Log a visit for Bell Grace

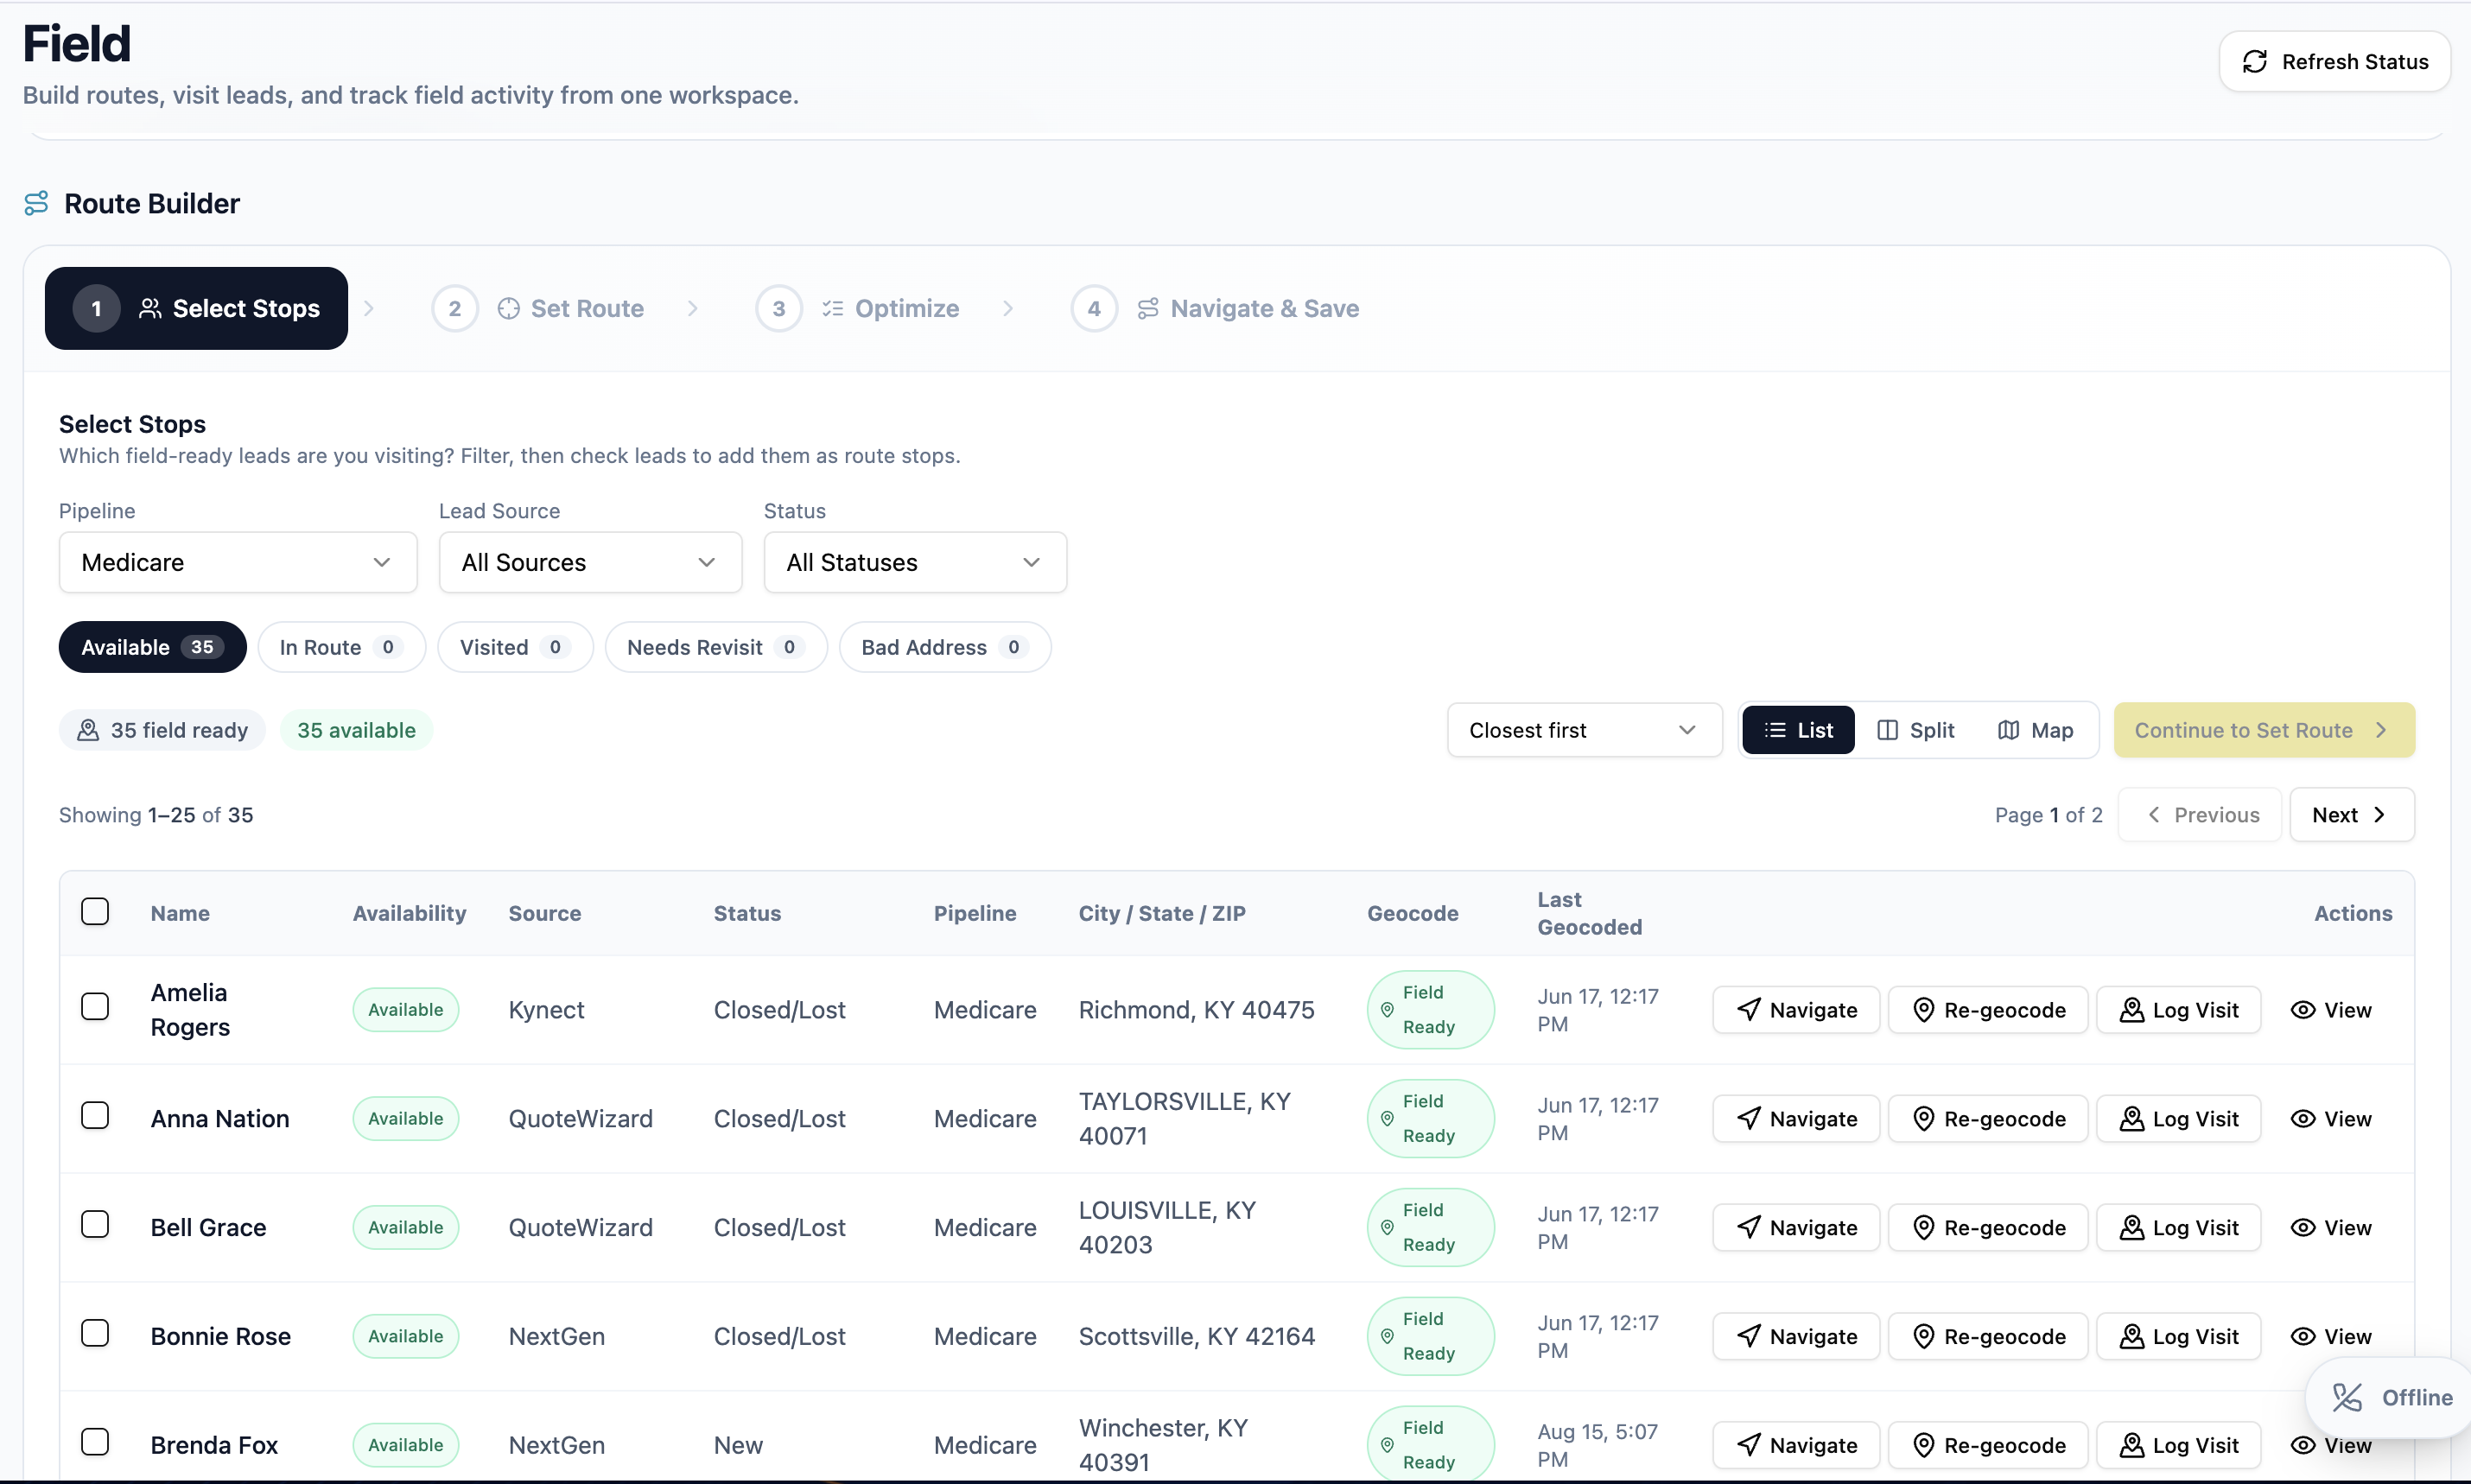[x=2178, y=1228]
